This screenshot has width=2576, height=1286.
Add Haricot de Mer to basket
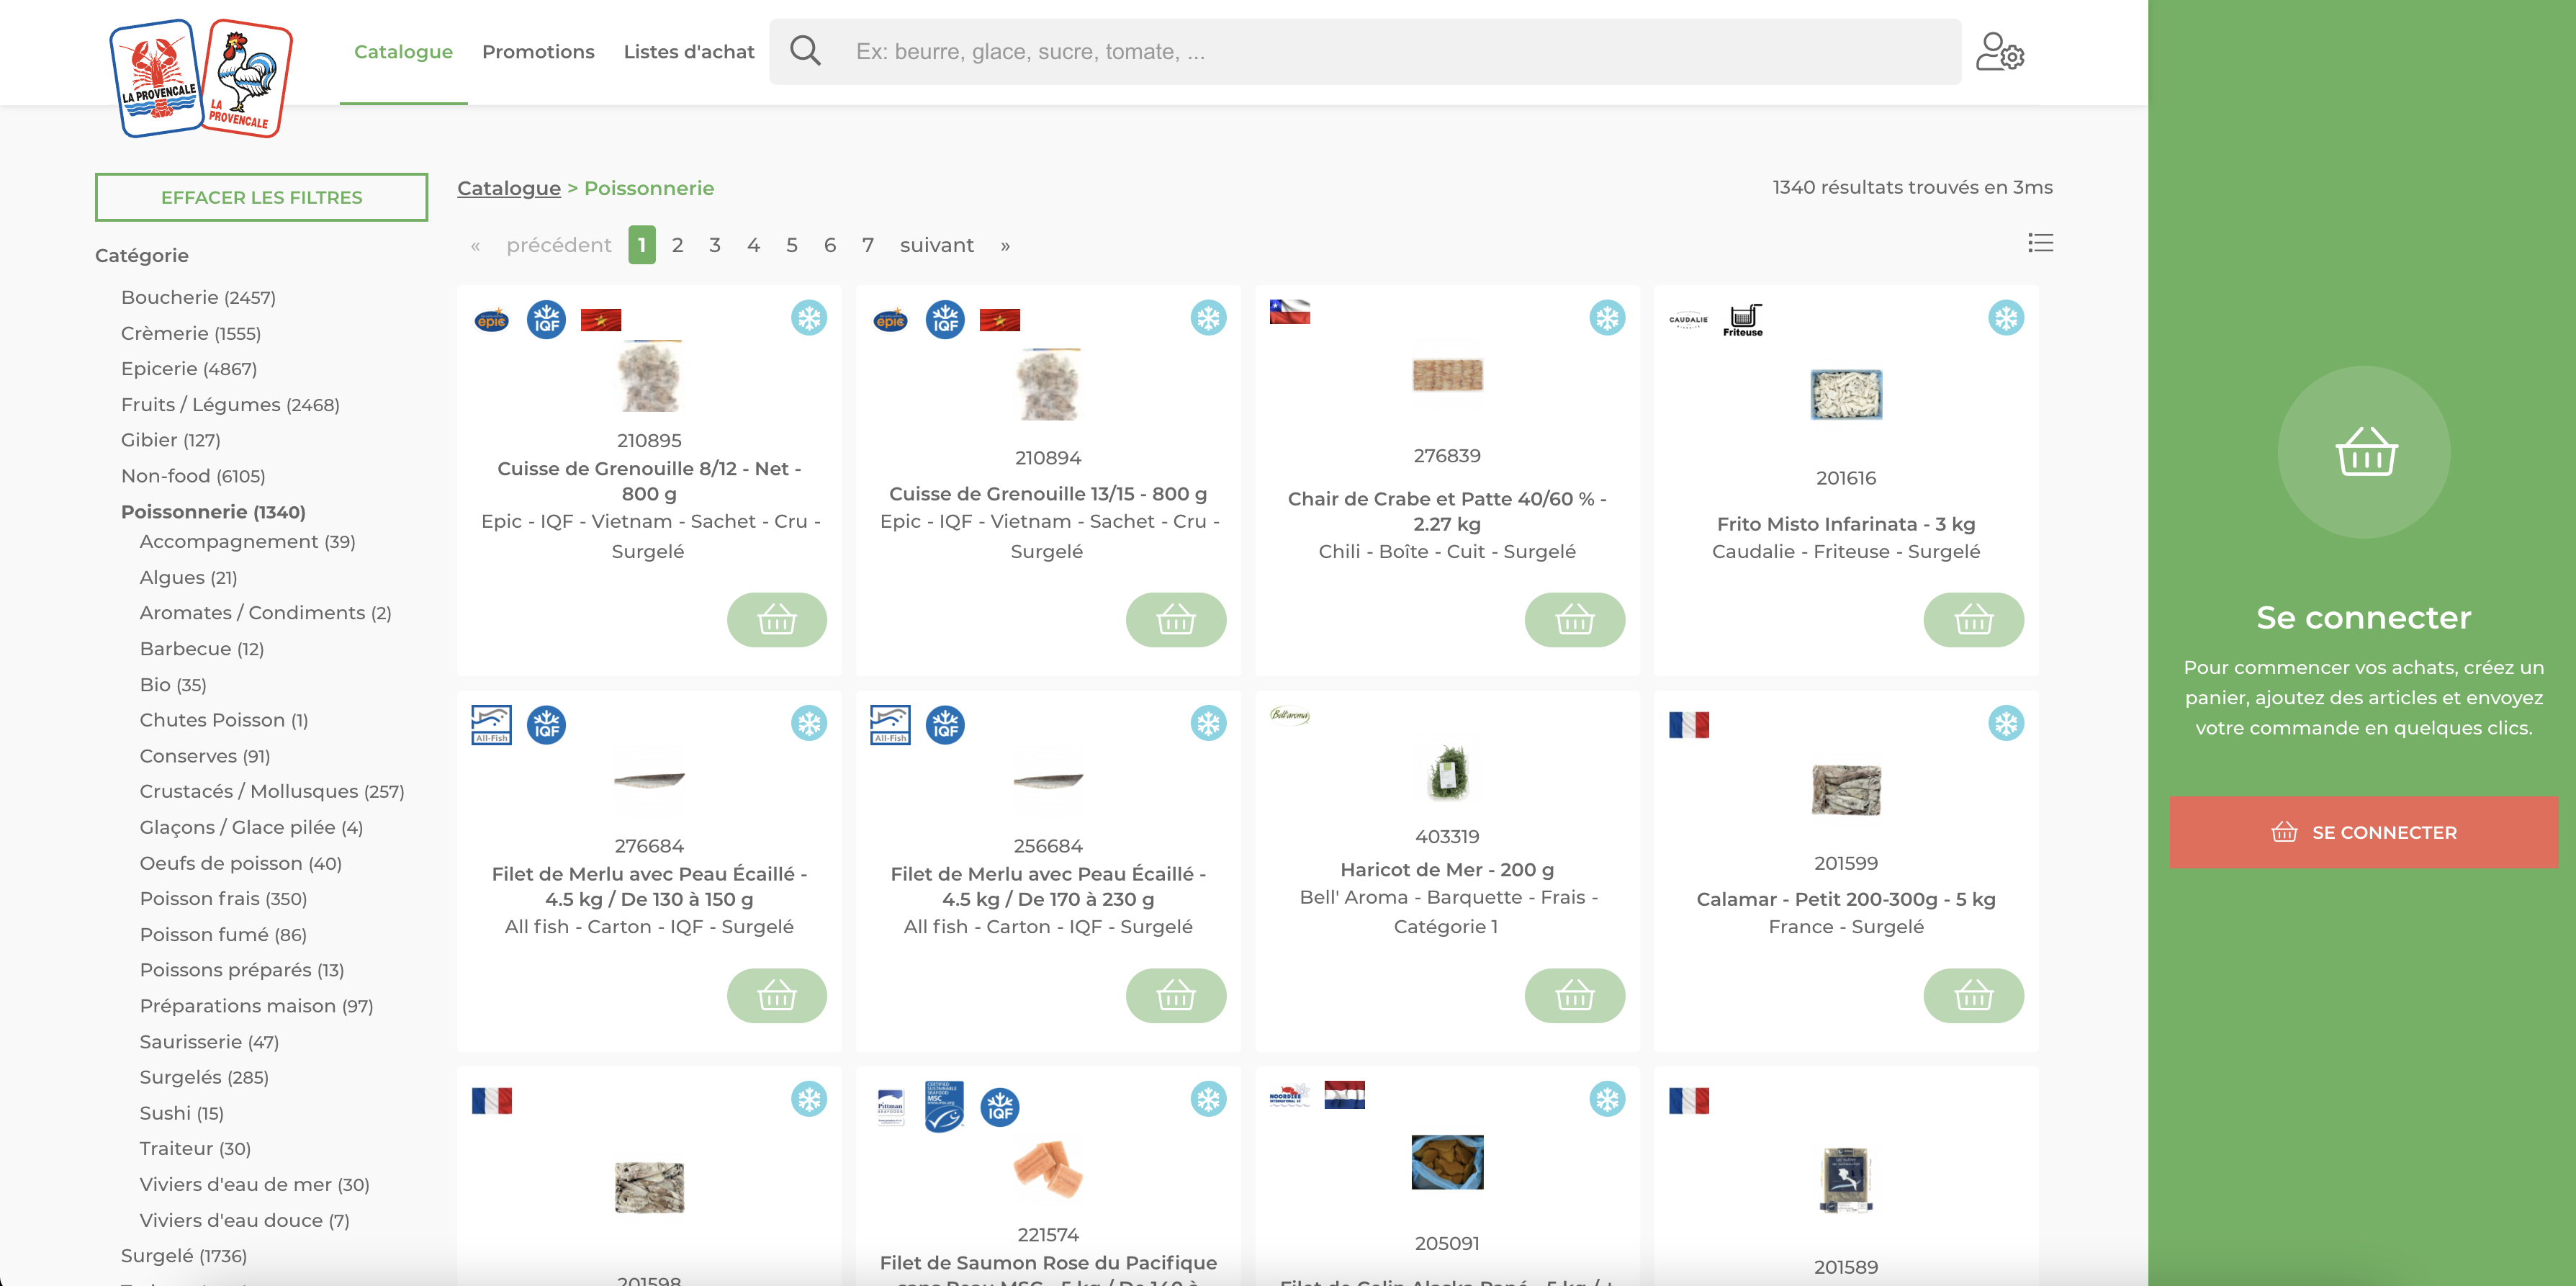tap(1574, 995)
